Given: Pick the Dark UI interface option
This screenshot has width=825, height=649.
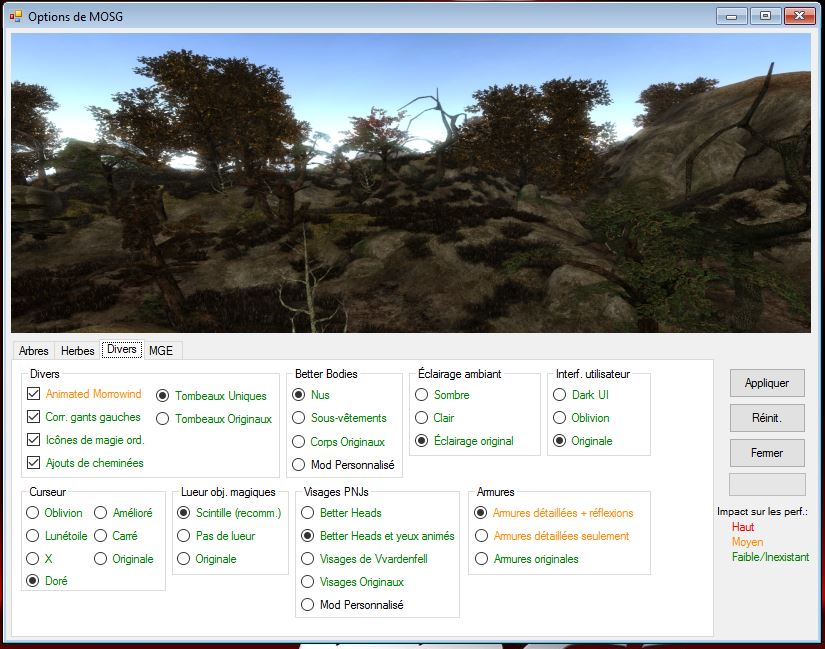Looking at the screenshot, I should pos(560,395).
